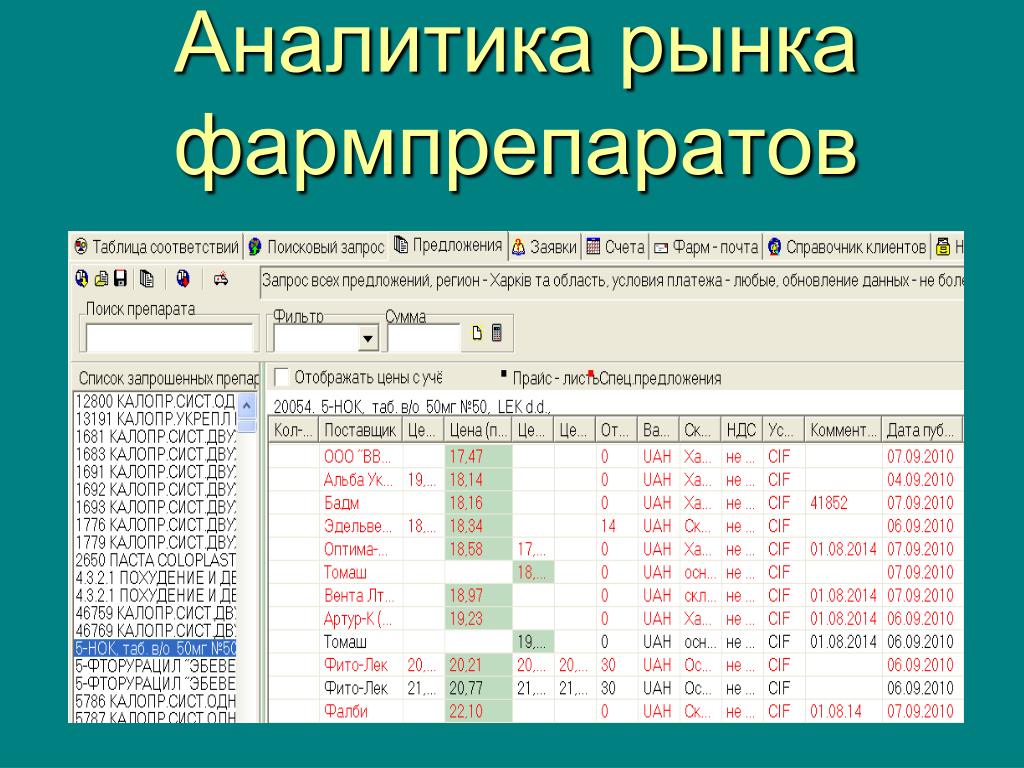This screenshot has width=1024, height=768.
Task: Select 5786 КАЛОПР.СИСТ.ОДН list item
Action: (155, 701)
